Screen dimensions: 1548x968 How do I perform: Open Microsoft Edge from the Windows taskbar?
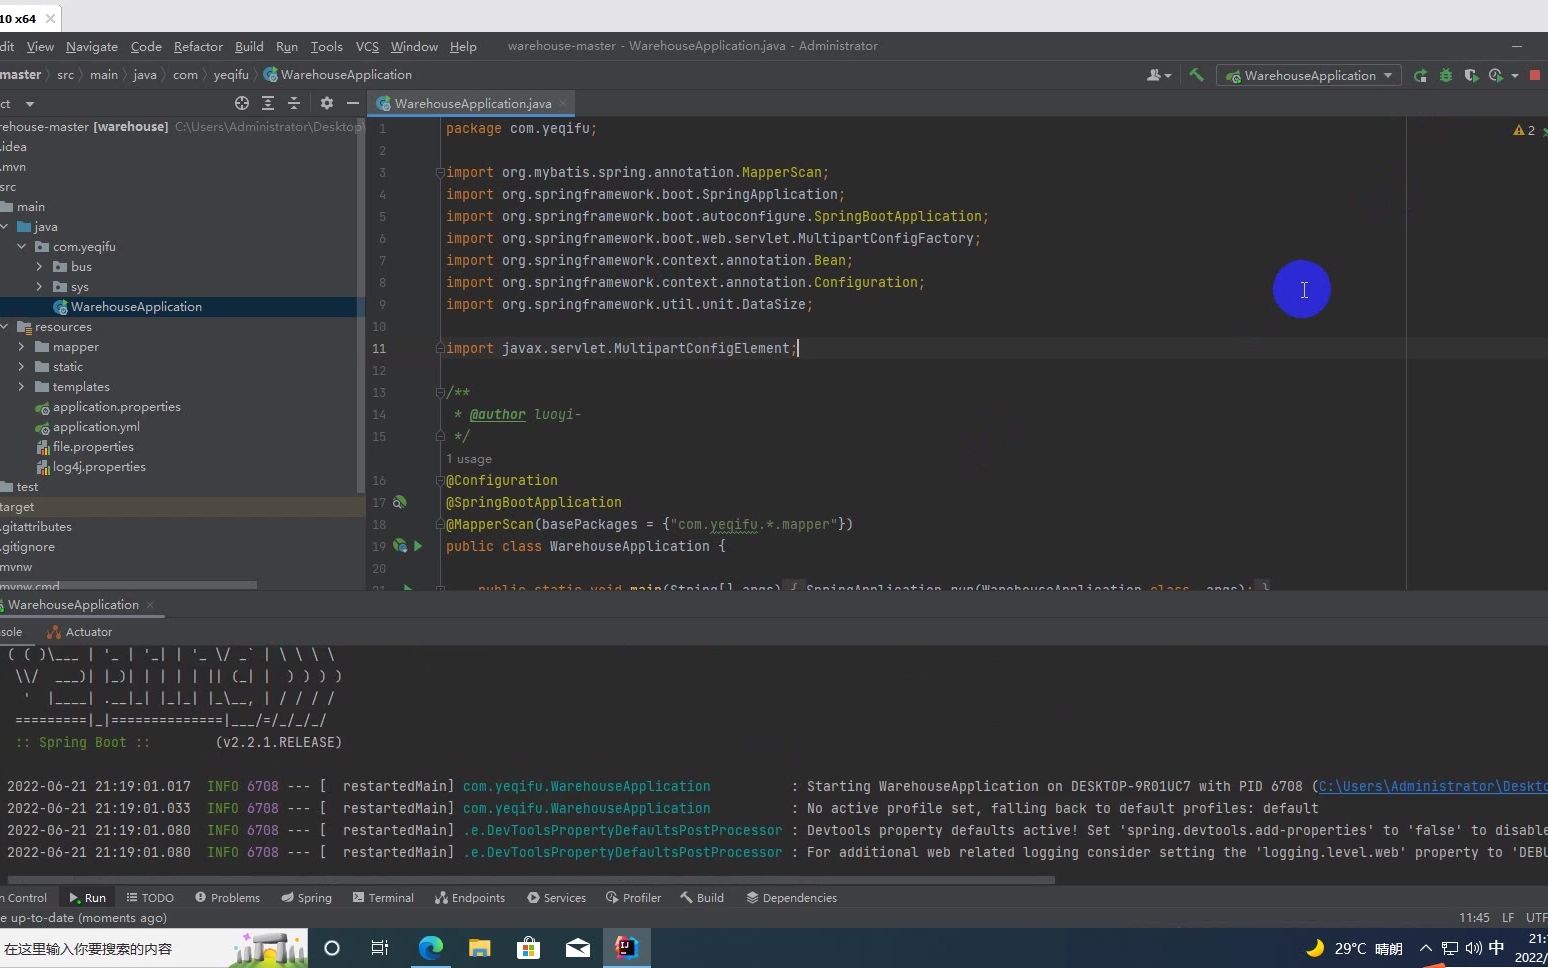[x=430, y=948]
